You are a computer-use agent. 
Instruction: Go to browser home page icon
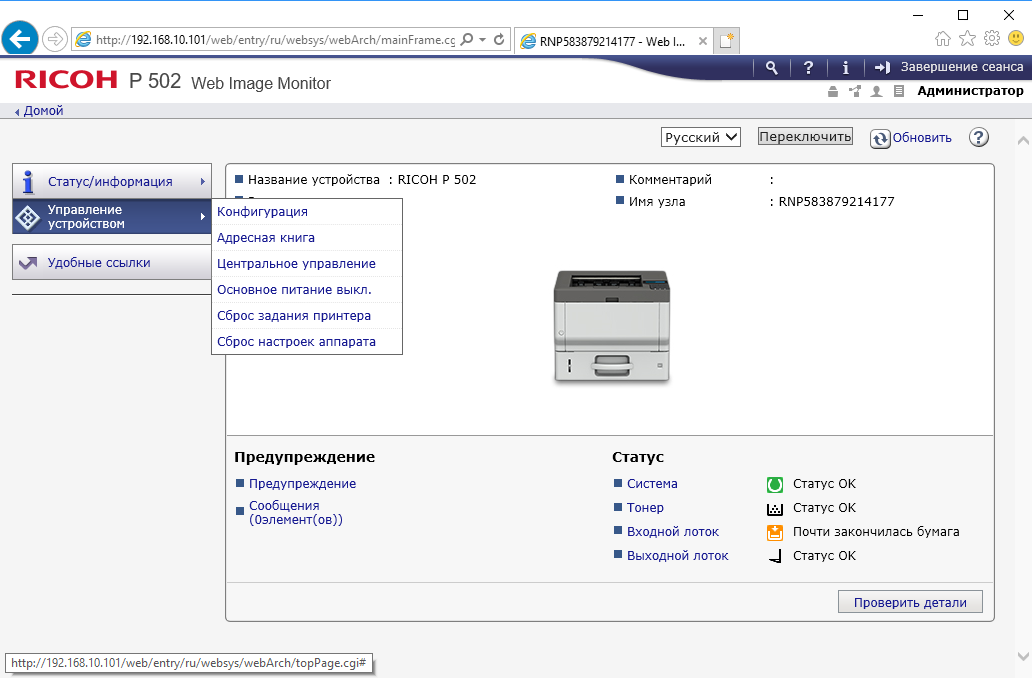pos(943,39)
